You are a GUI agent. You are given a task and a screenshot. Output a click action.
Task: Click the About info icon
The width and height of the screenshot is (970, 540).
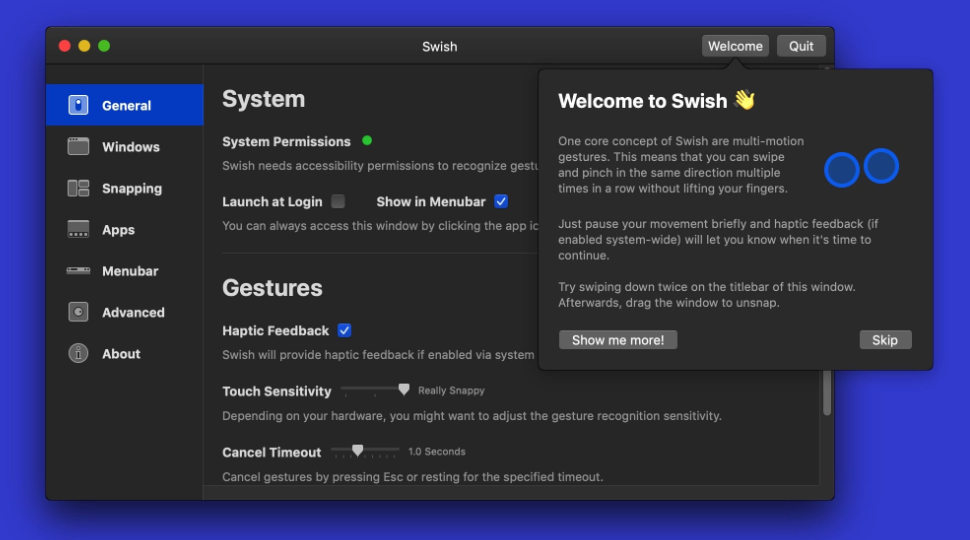coord(78,353)
